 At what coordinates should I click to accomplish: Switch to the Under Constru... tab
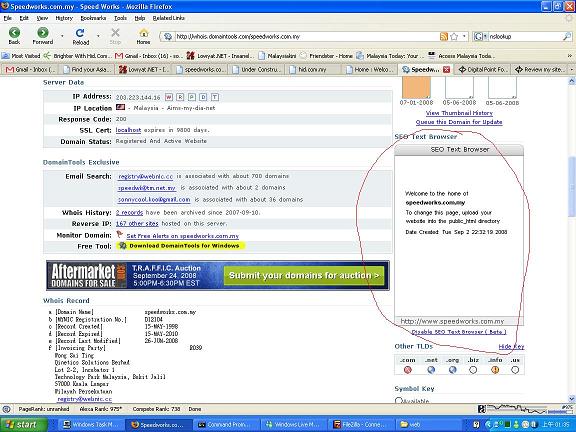[256, 69]
